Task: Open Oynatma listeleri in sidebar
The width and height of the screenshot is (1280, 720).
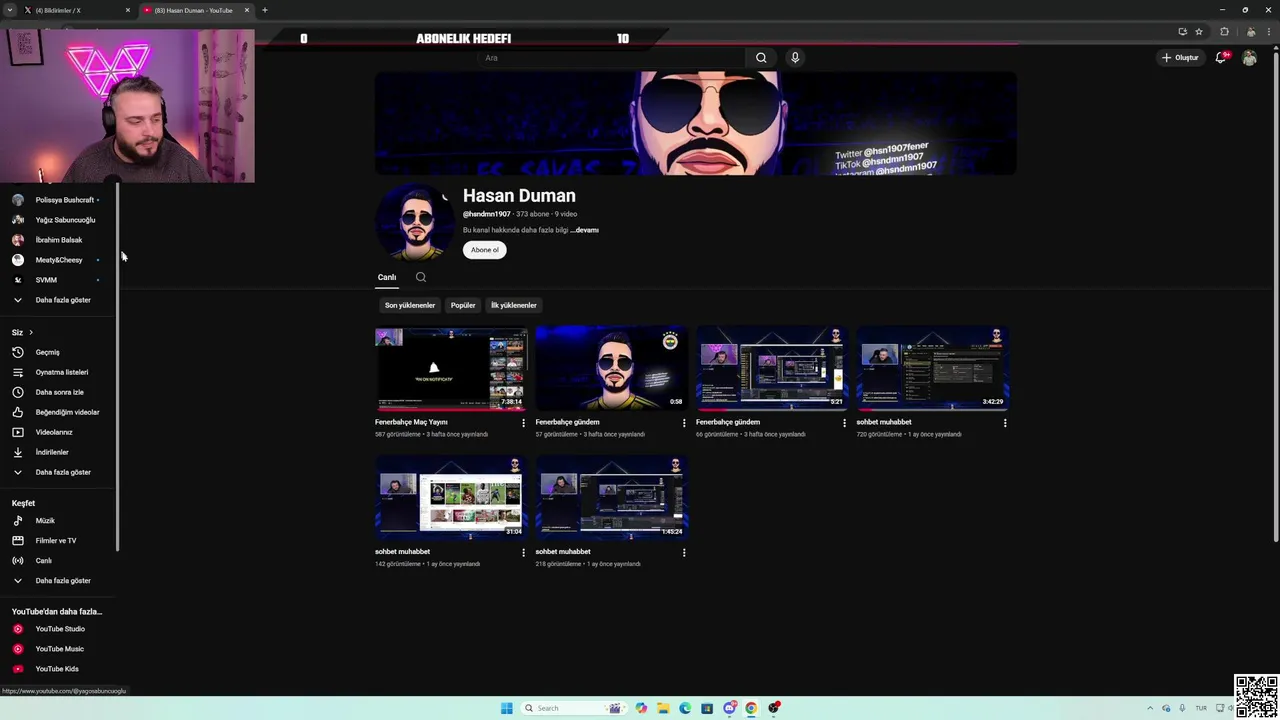Action: pyautogui.click(x=60, y=372)
